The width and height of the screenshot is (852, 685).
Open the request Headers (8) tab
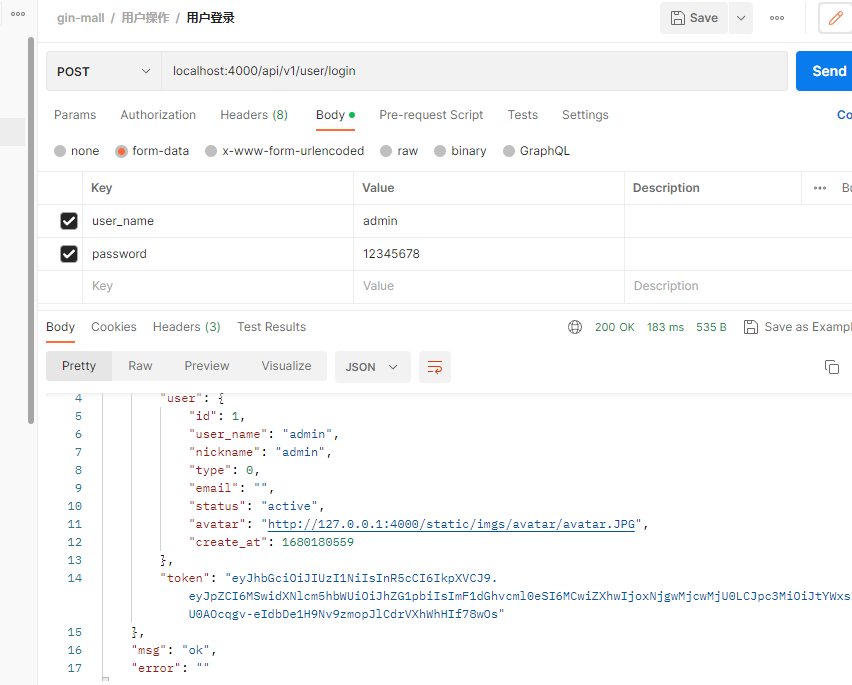tap(254, 115)
